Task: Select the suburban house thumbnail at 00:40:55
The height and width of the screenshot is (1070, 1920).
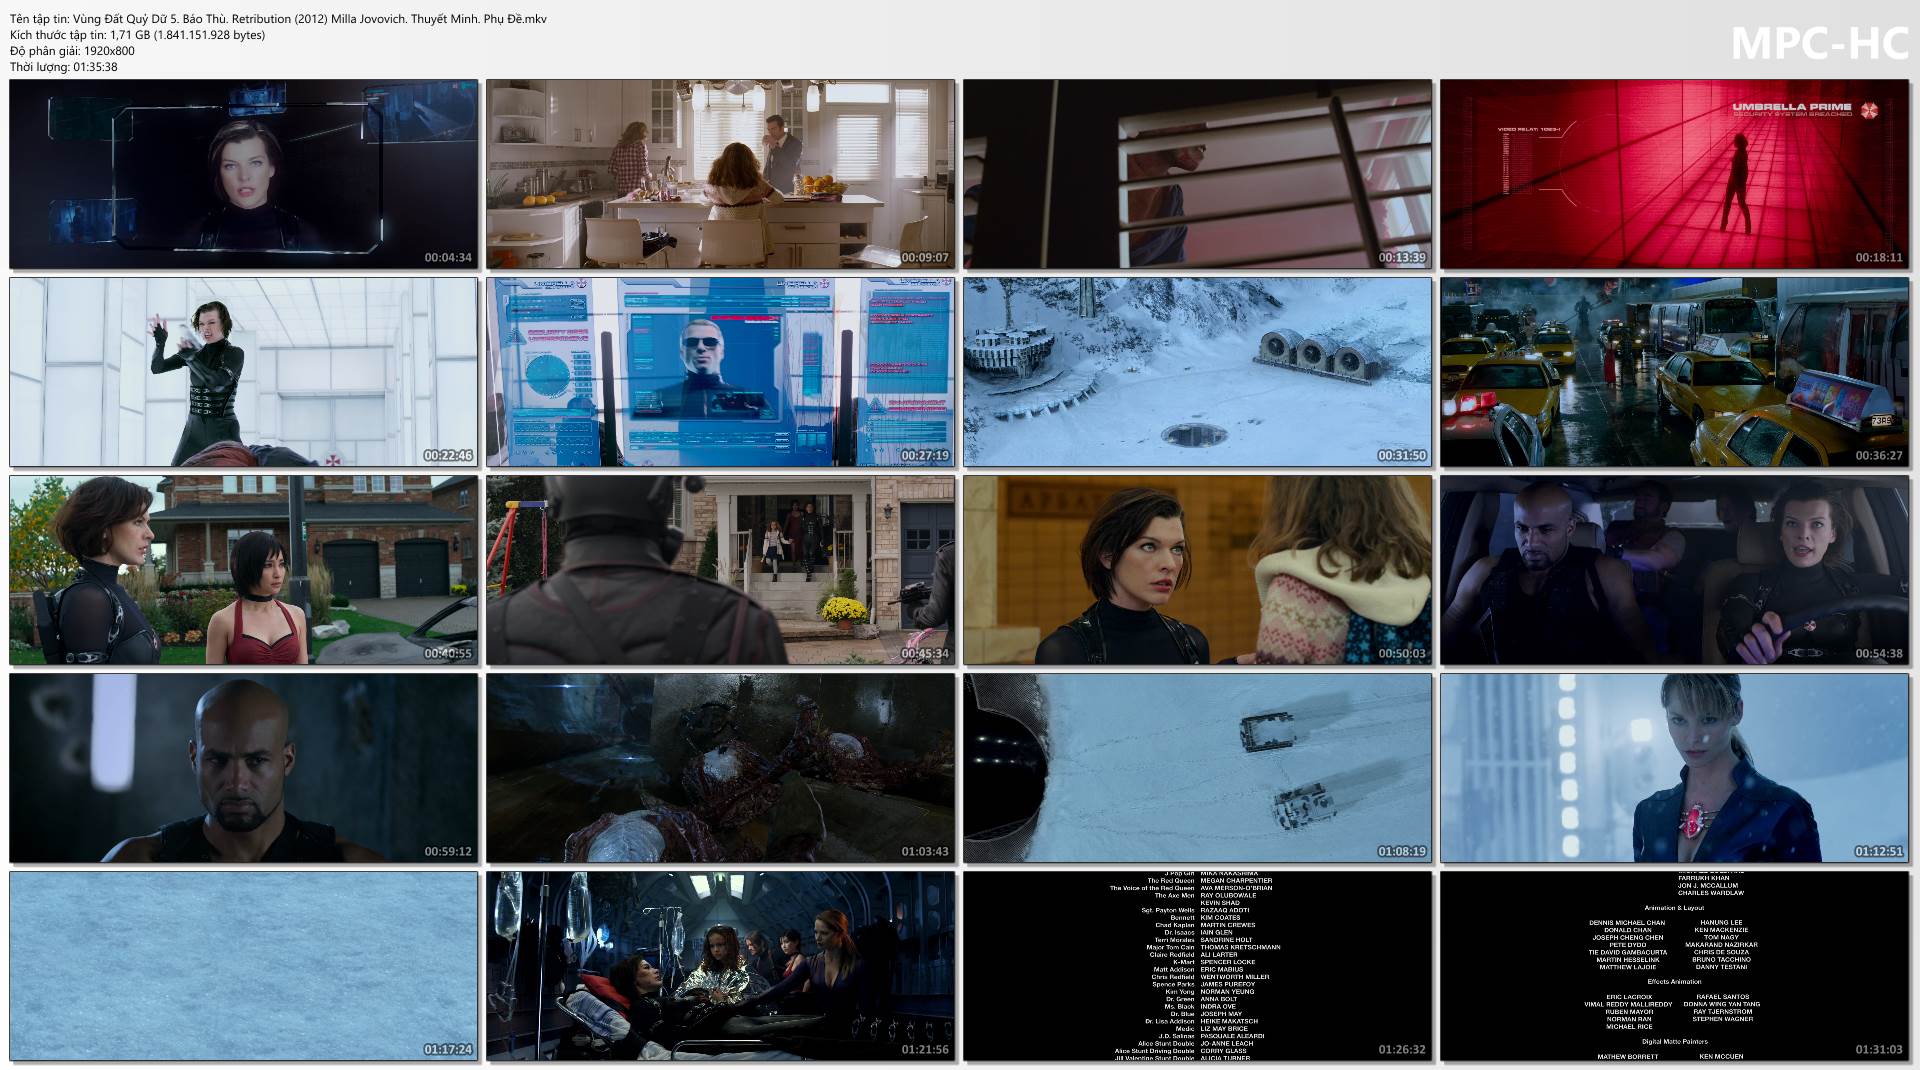Action: click(244, 571)
